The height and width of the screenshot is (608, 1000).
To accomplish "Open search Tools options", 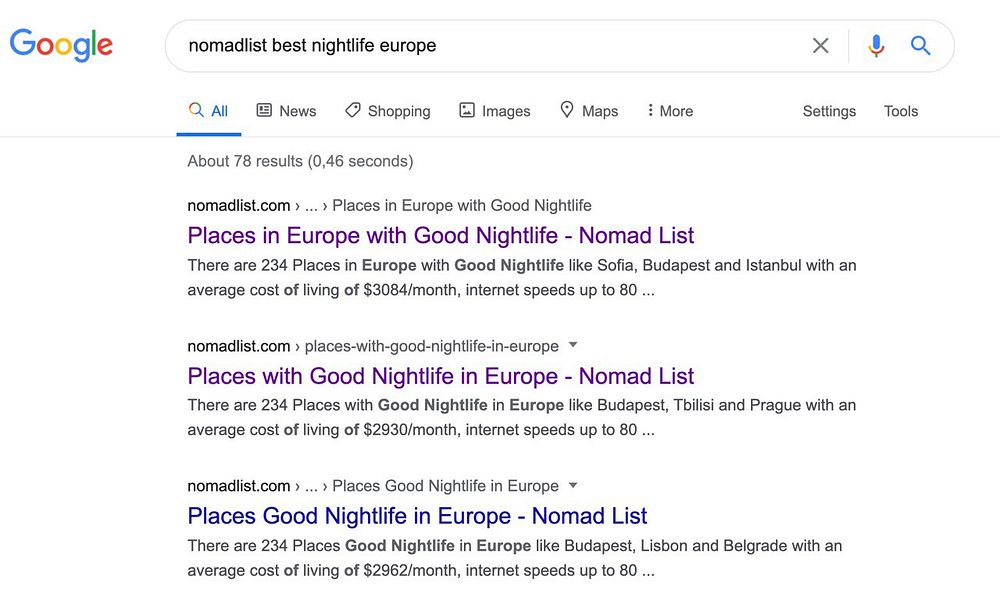I will coord(900,111).
